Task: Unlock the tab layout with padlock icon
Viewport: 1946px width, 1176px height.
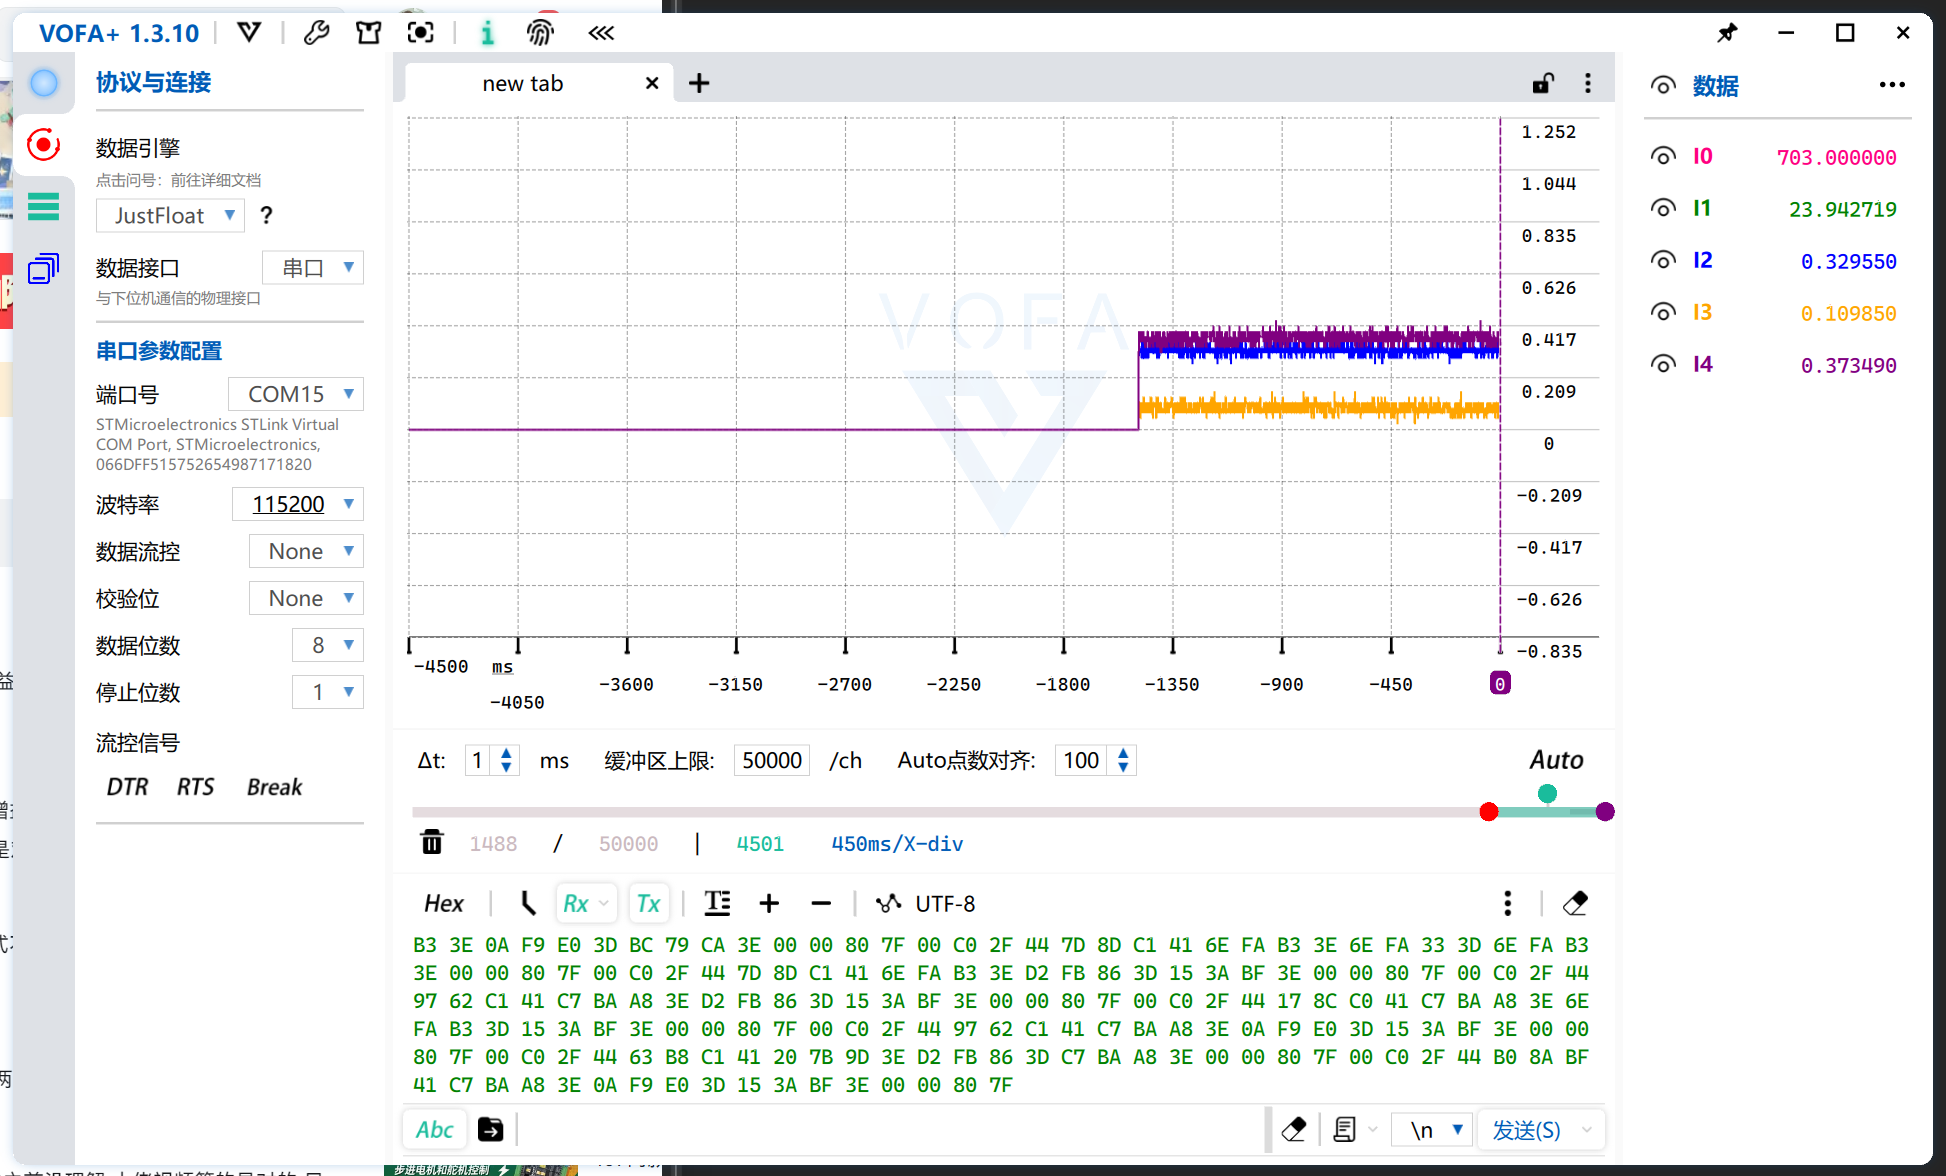Action: (1543, 83)
